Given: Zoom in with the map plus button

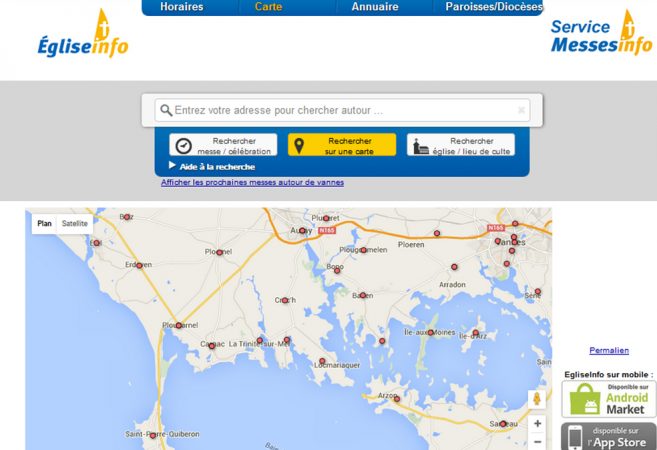Looking at the screenshot, I should coord(537,424).
